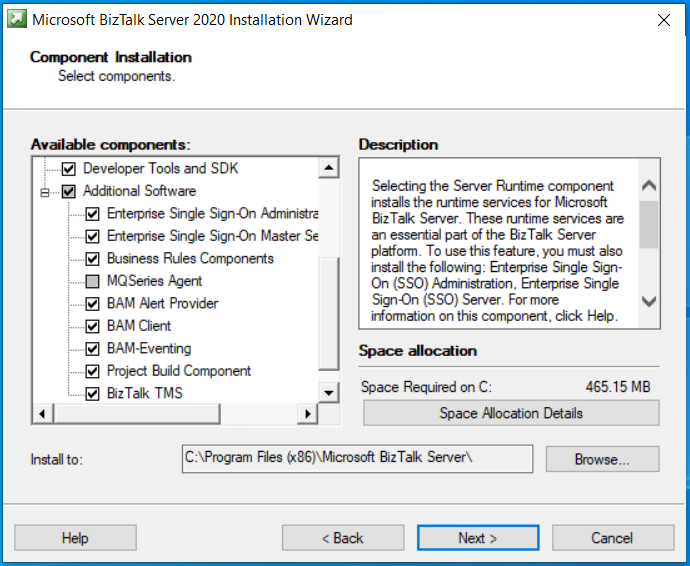Click the Browse... button
This screenshot has height=566, width=690.
(x=602, y=459)
